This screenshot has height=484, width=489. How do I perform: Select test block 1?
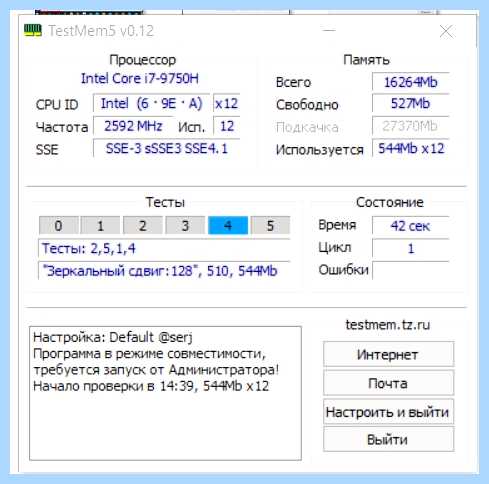pos(100,226)
